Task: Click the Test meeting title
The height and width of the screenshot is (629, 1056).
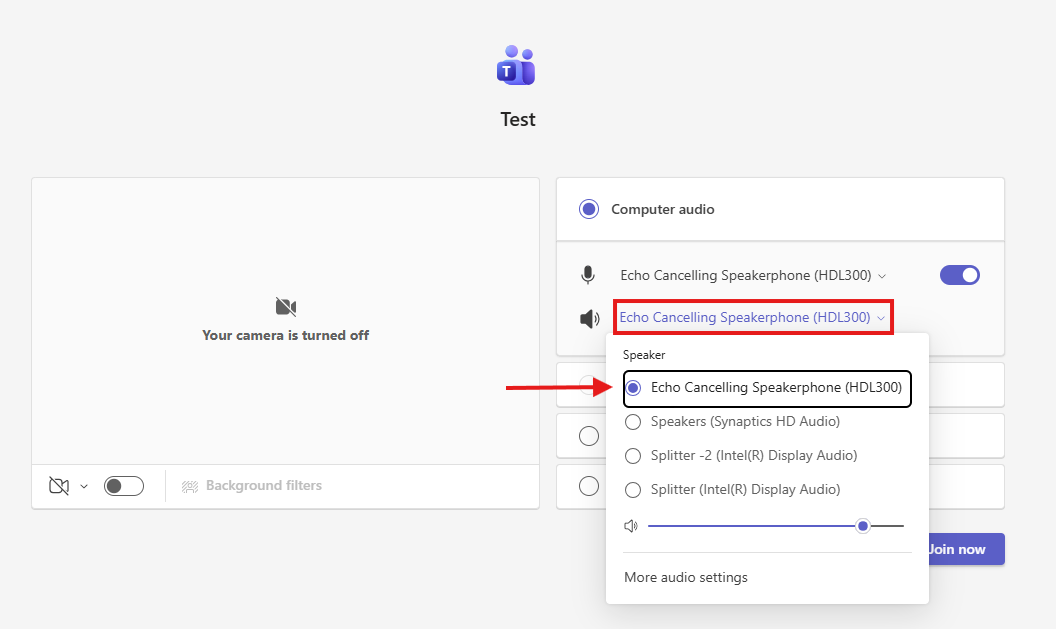Action: pyautogui.click(x=518, y=120)
